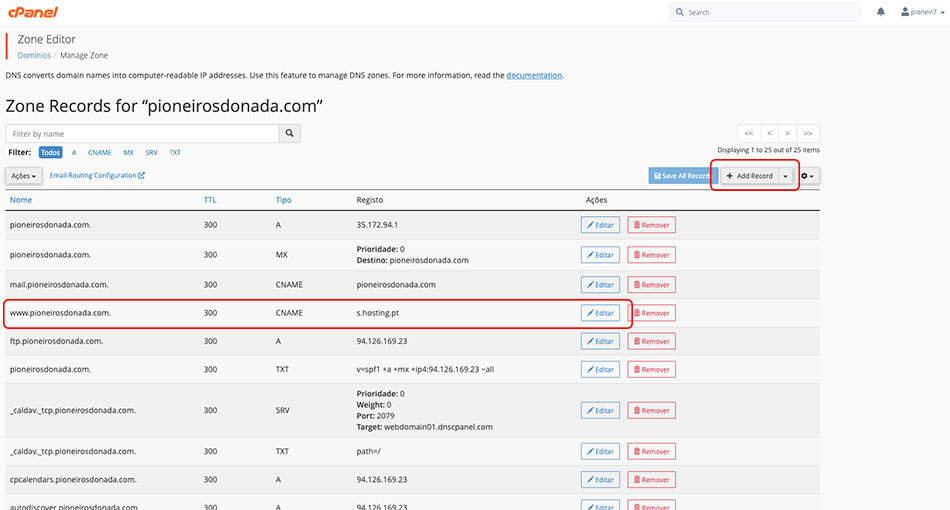Open Email Routing Configuration link
Screen dimensions: 950x510
pos(97,176)
